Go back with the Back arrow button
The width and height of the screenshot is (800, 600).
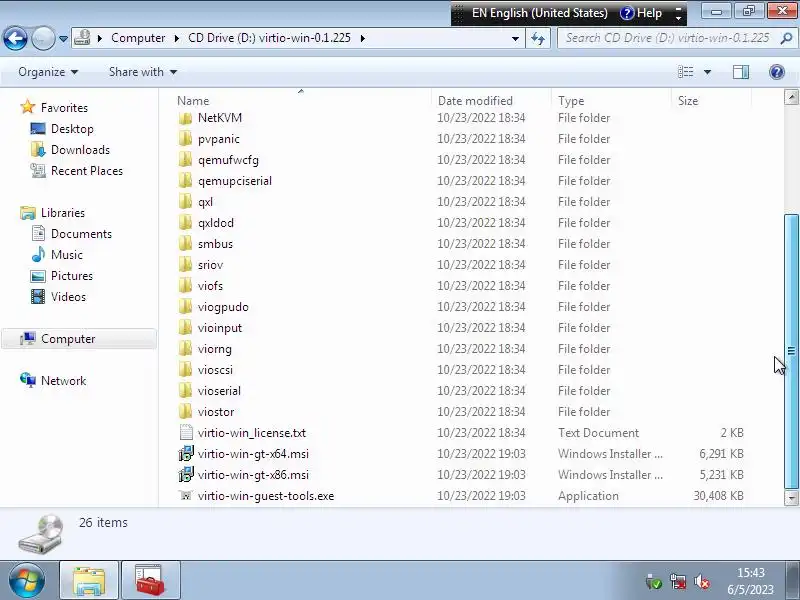coord(15,38)
